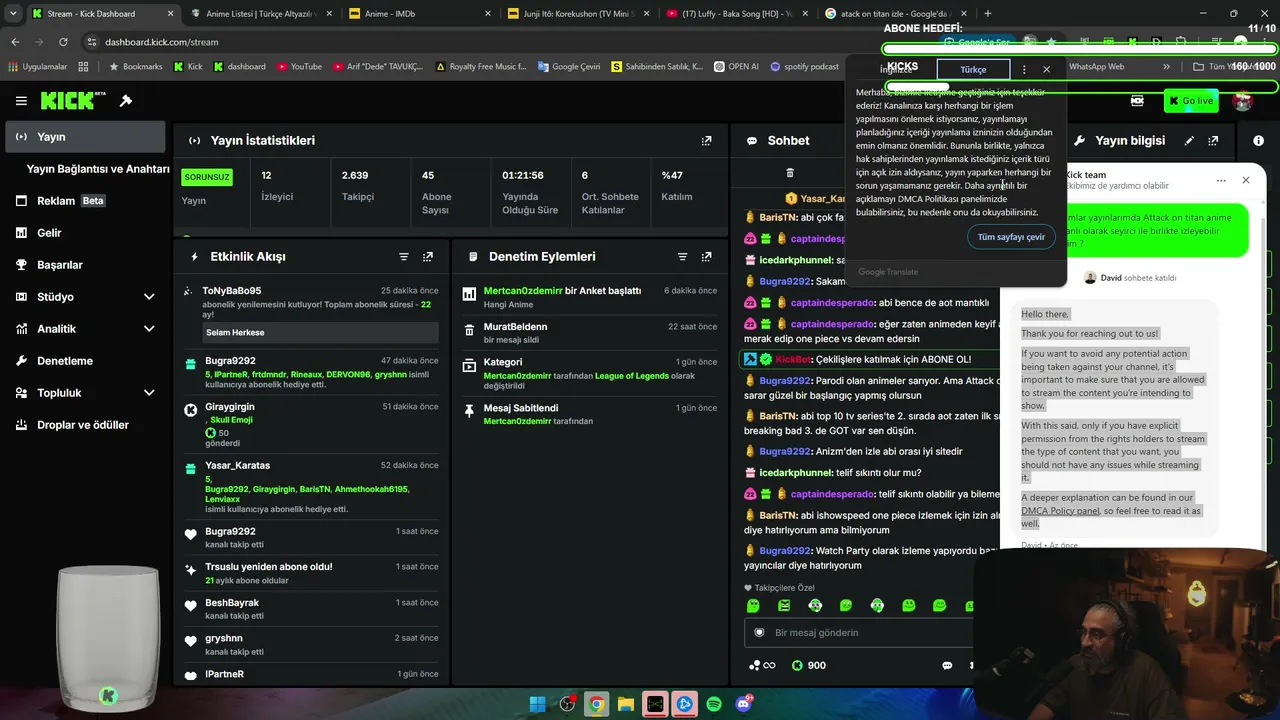Open the Gelir sidebar page
The height and width of the screenshot is (720, 1280).
[x=85, y=233]
